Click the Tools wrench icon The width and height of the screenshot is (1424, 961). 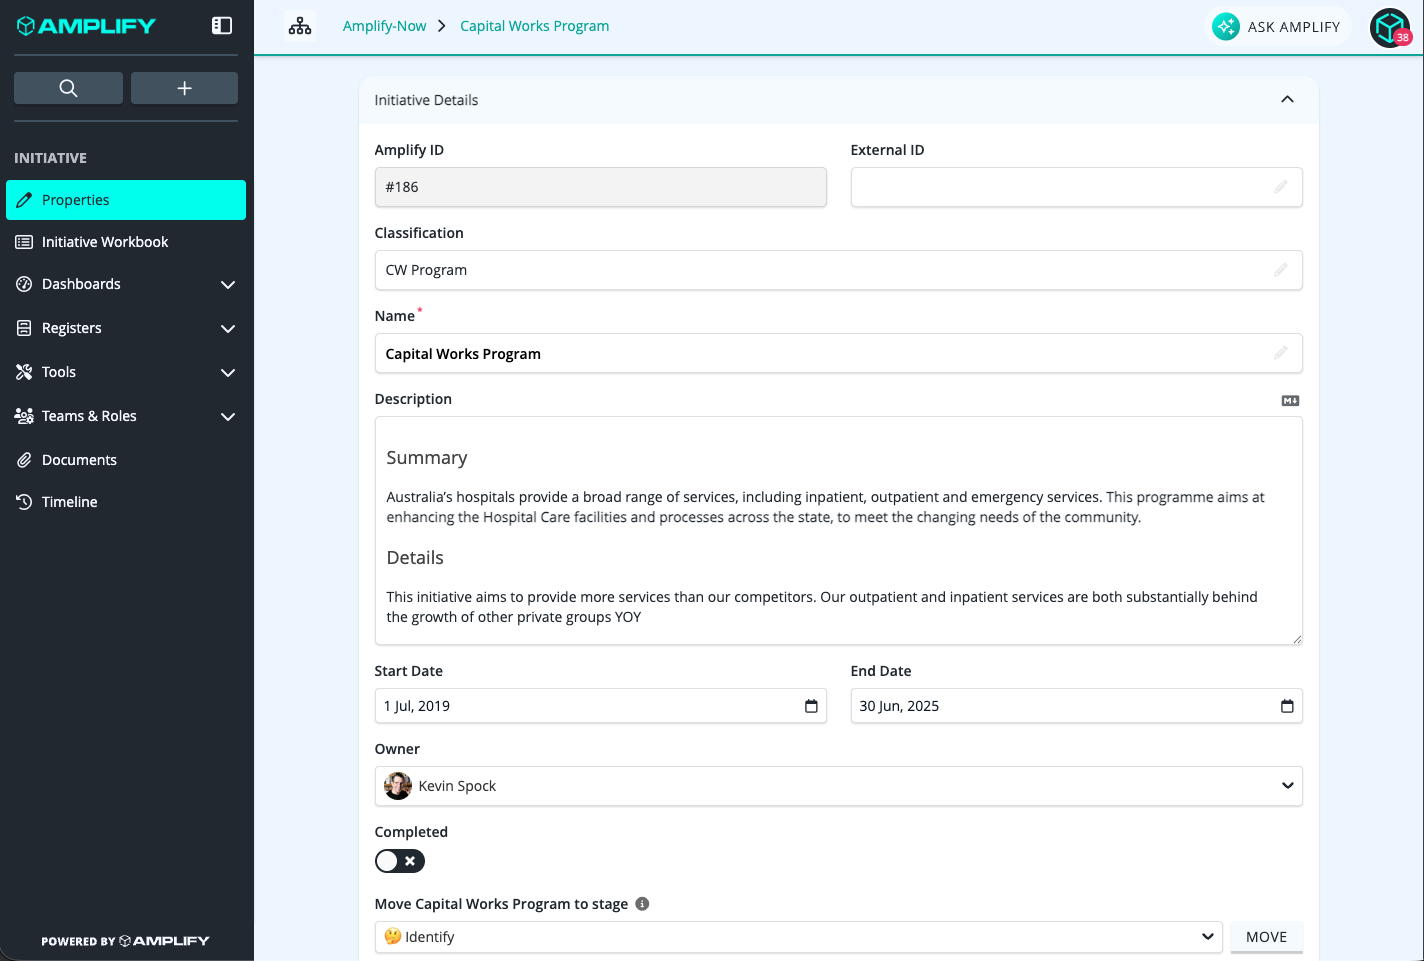tap(24, 372)
